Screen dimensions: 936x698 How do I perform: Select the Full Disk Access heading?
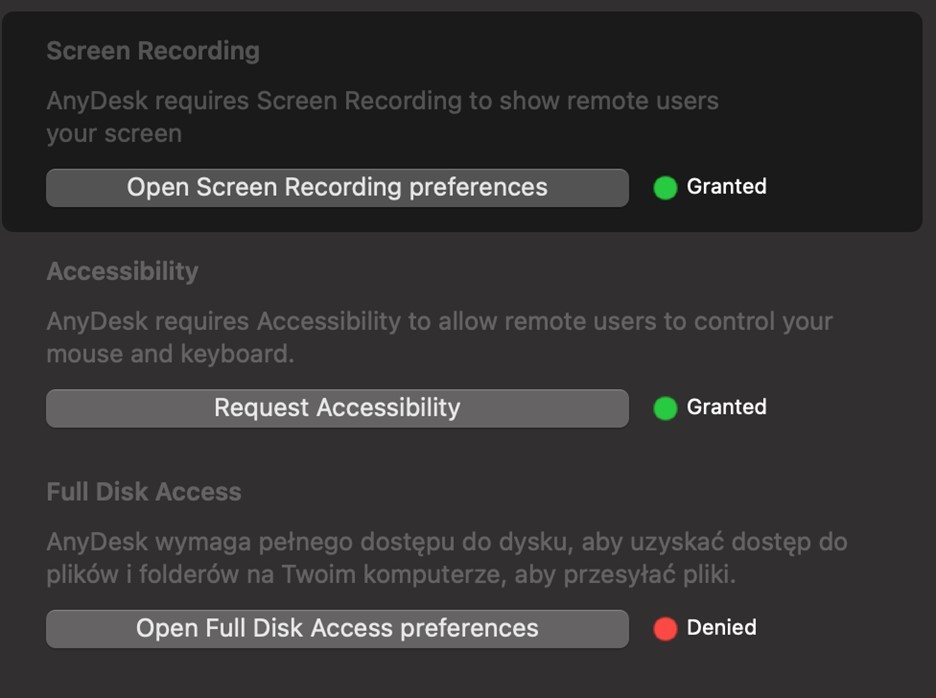[x=144, y=492]
